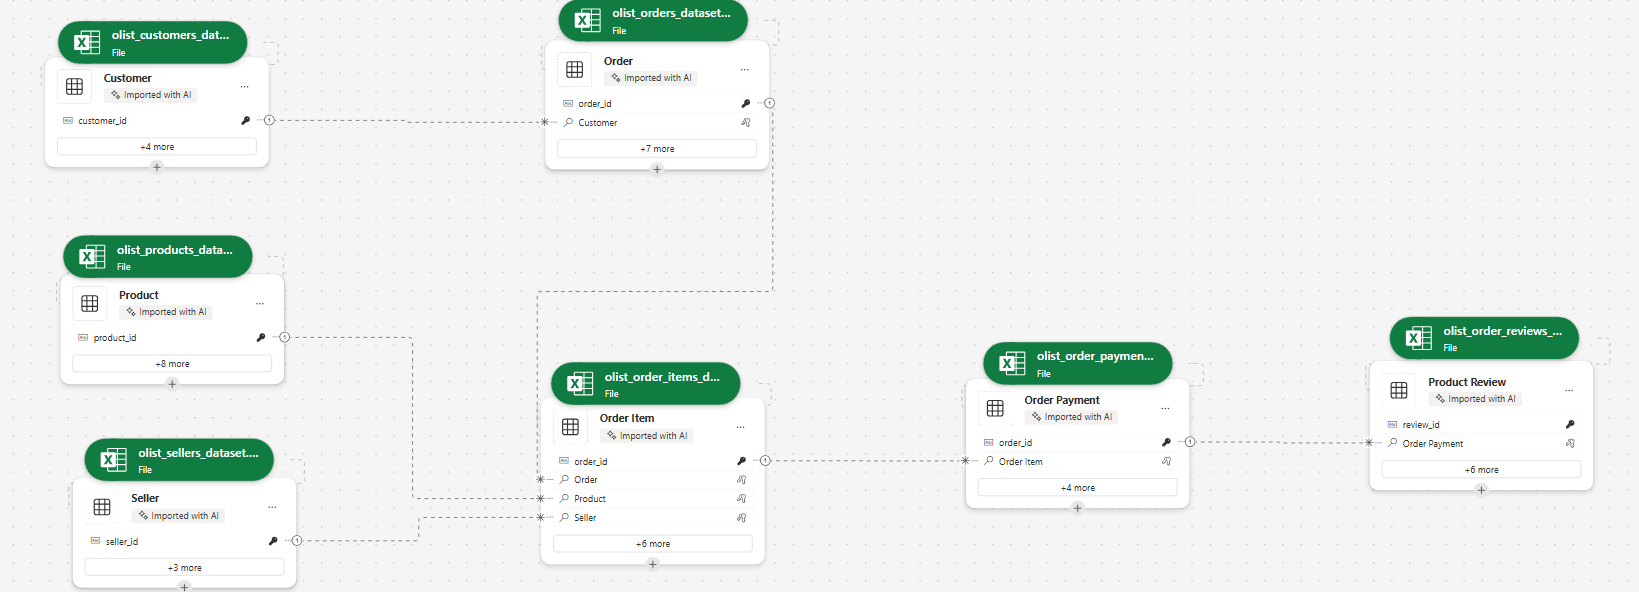Click the olist_order_reviews Excel file icon
This screenshot has width=1639, height=592.
point(1419,338)
